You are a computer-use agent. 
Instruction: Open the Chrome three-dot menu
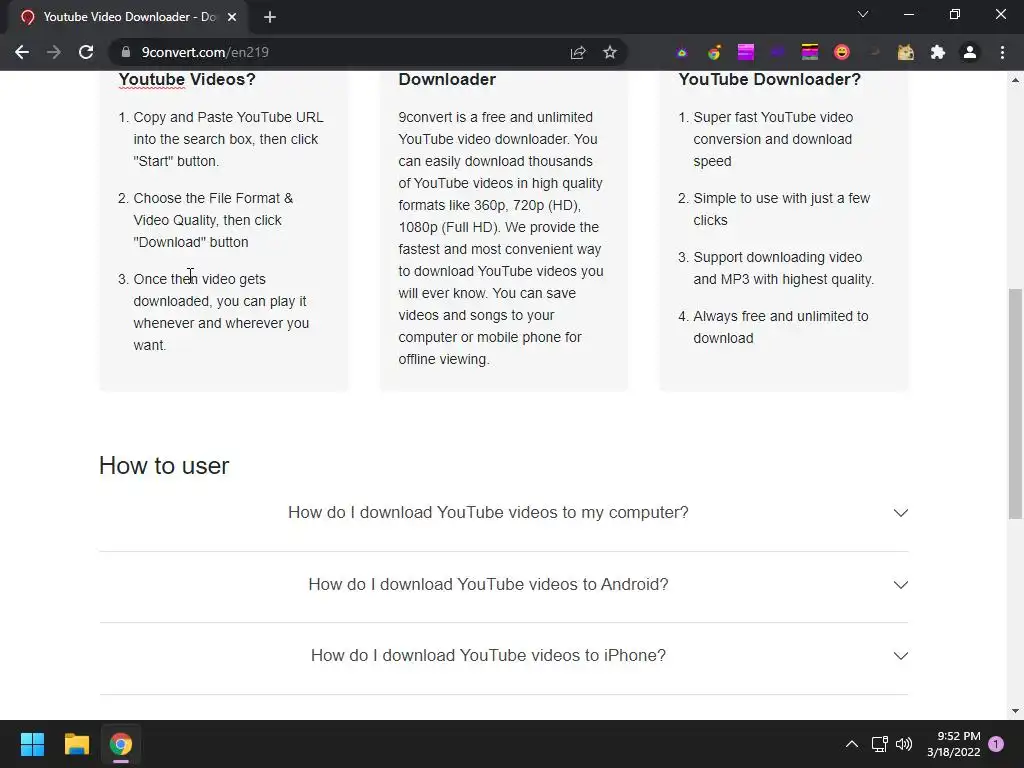click(1002, 52)
